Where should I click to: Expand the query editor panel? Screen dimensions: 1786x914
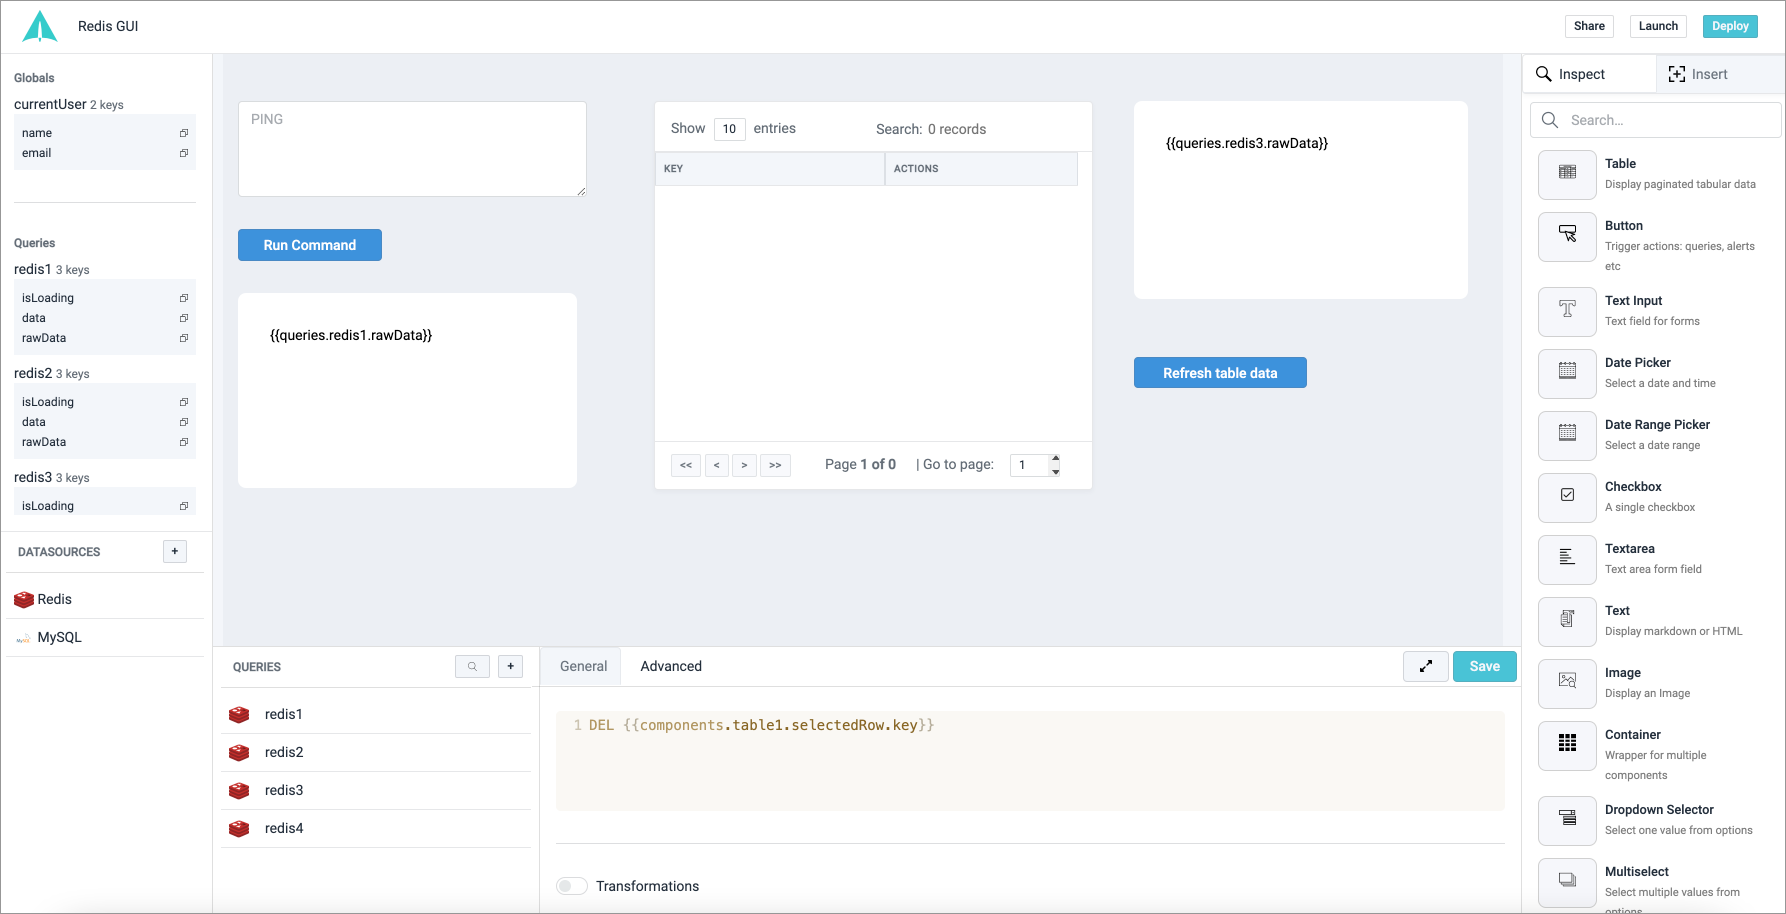coord(1426,666)
